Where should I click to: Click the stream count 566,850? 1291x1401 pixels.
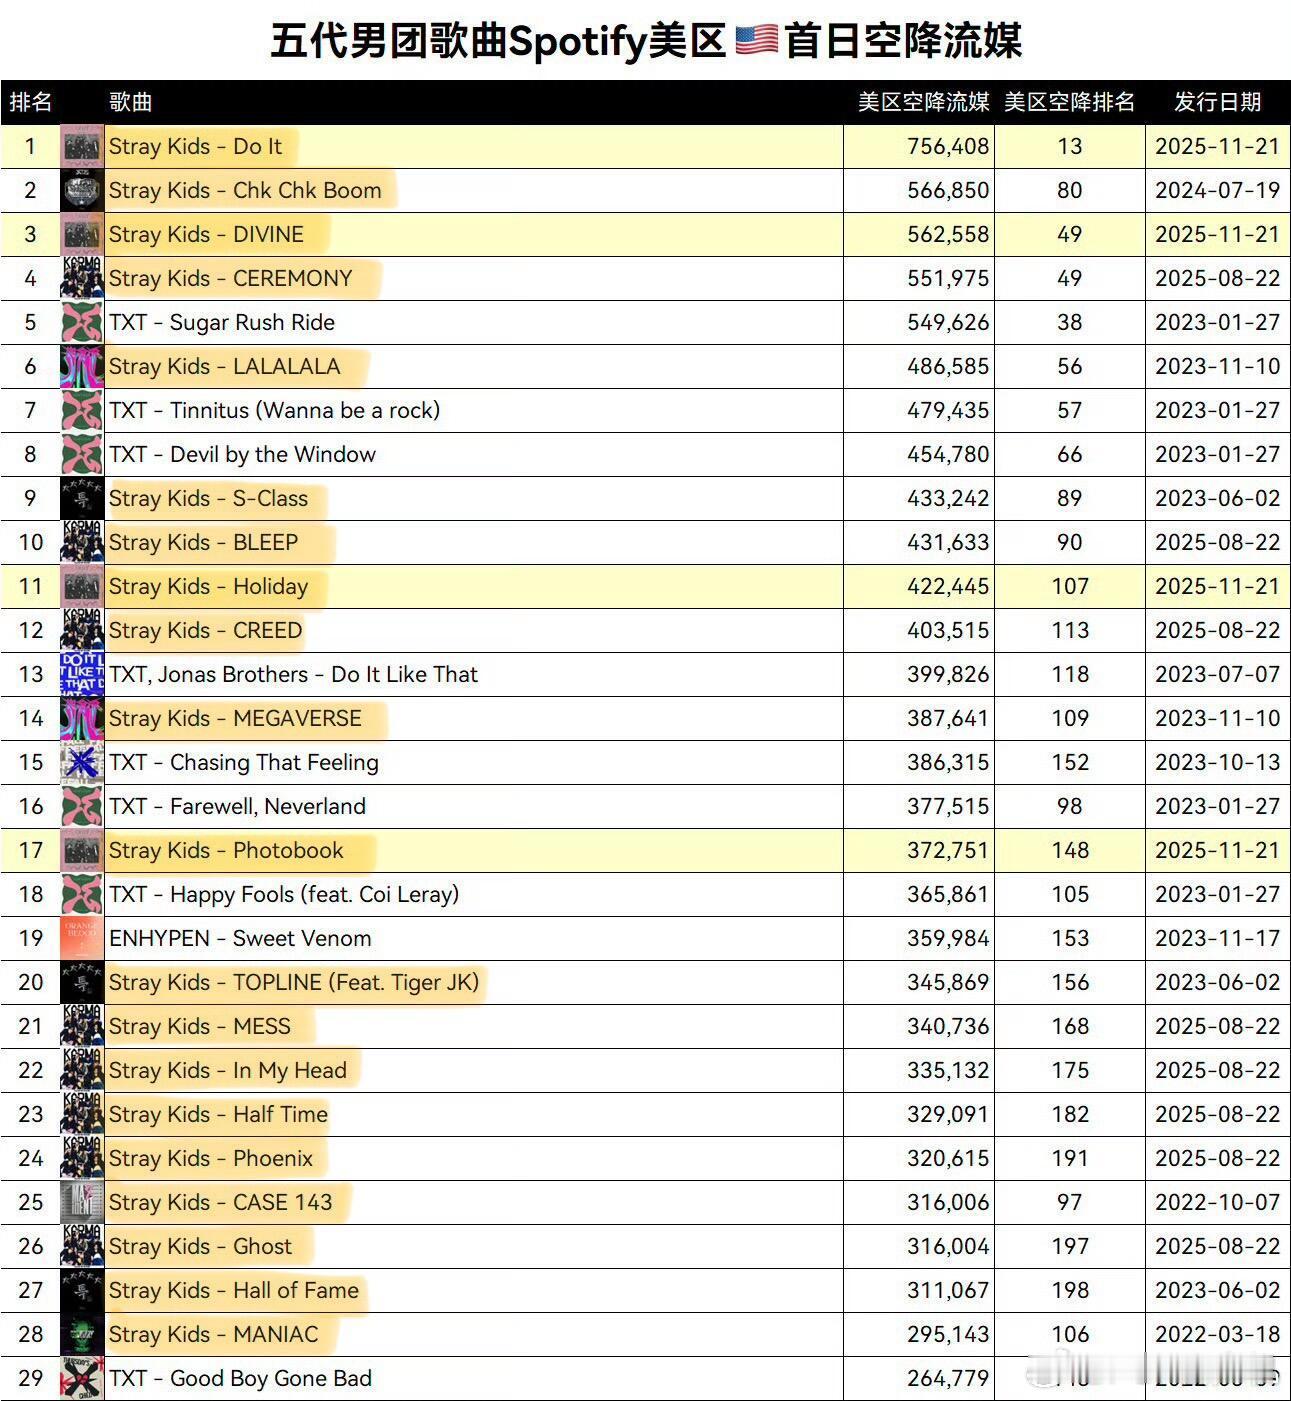(x=948, y=190)
